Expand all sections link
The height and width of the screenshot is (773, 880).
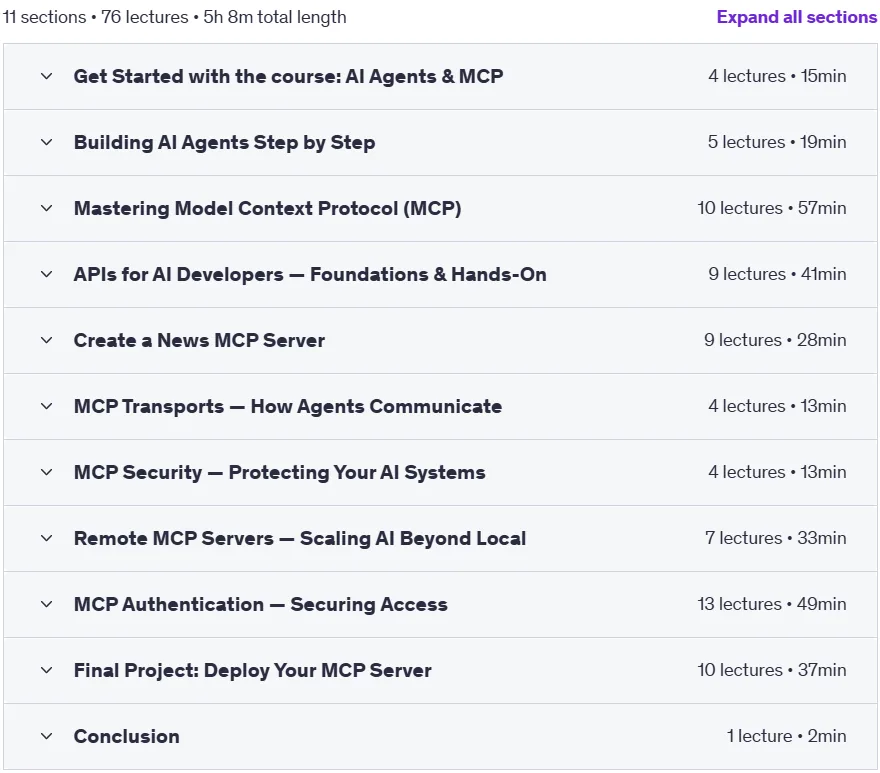click(796, 17)
